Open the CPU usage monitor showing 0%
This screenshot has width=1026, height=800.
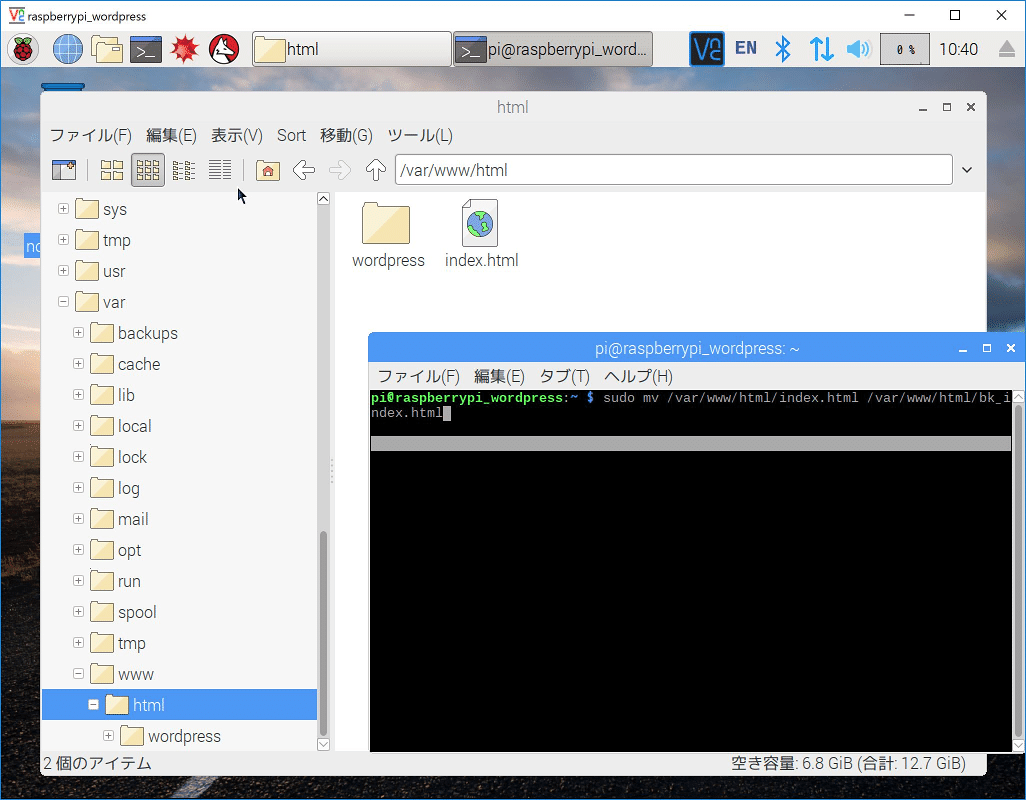coord(905,49)
